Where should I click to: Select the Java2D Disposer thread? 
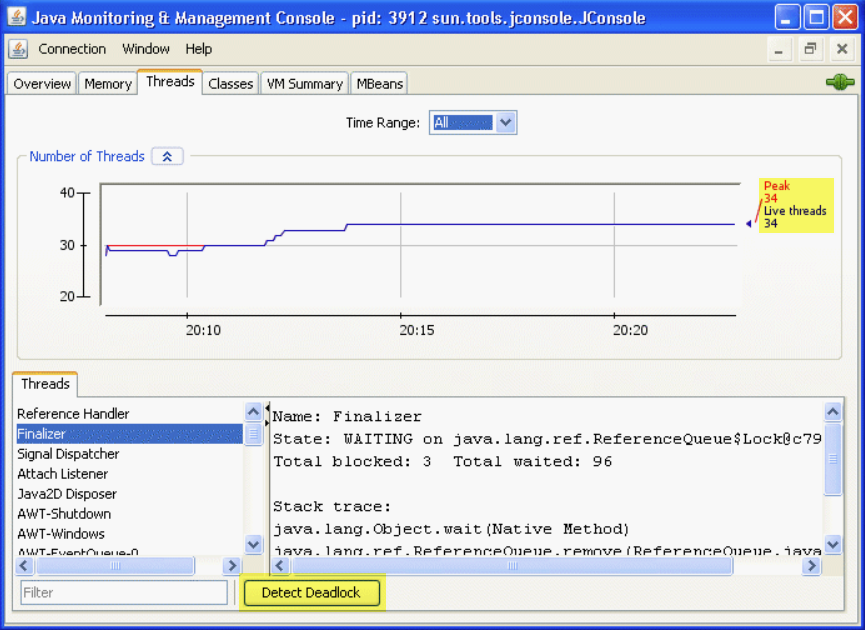[67, 494]
